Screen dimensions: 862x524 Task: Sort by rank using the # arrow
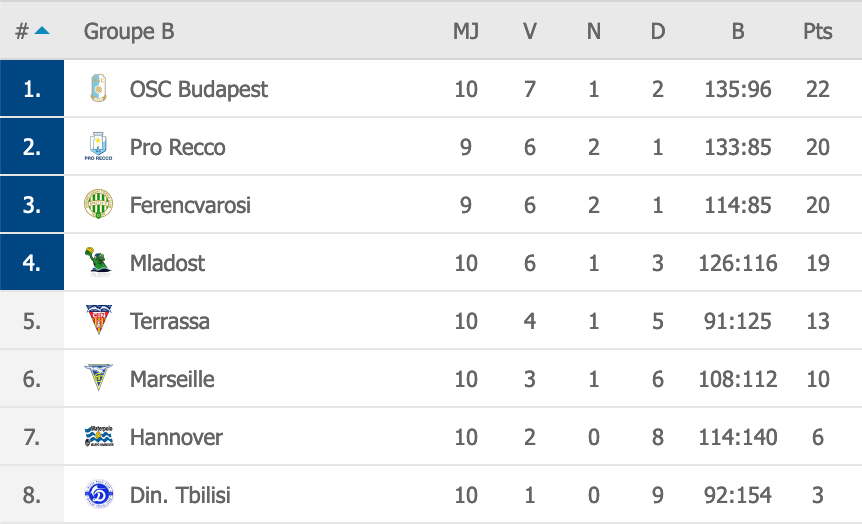(x=32, y=31)
